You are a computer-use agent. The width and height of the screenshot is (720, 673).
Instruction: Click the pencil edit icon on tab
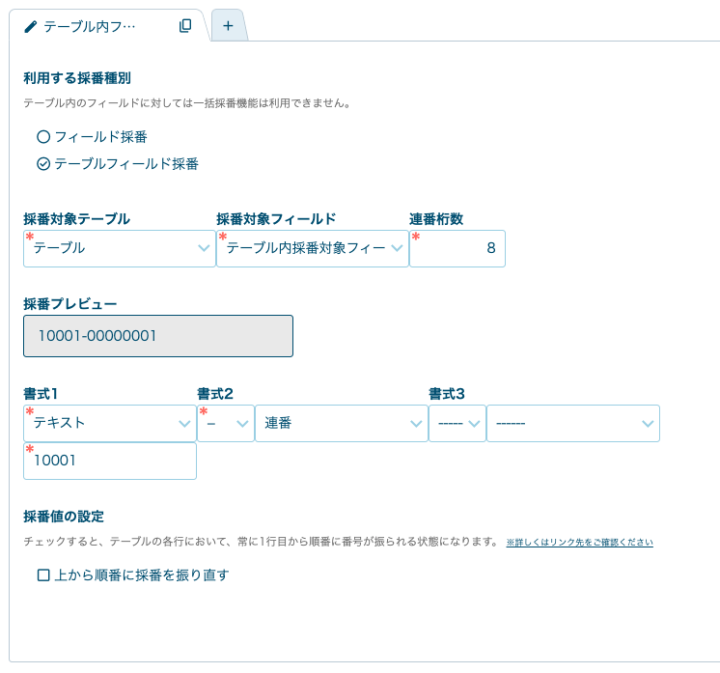pyautogui.click(x=30, y=27)
